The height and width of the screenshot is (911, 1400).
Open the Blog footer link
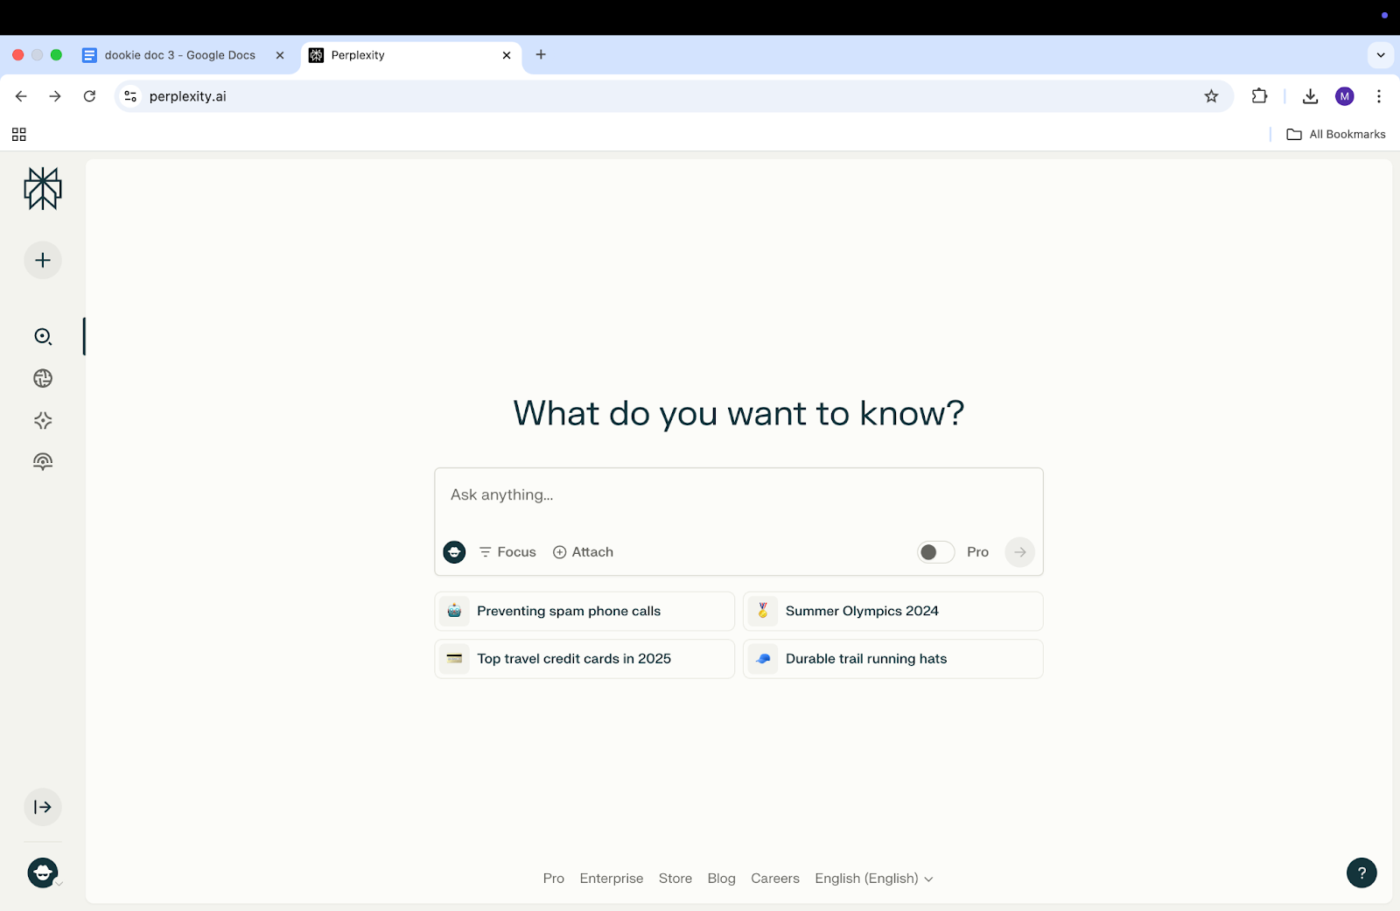click(721, 878)
